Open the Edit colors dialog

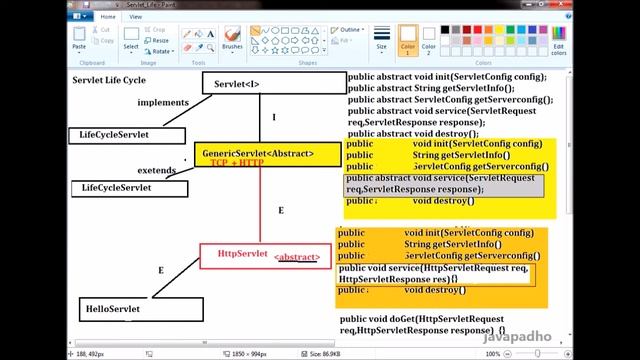pos(559,40)
